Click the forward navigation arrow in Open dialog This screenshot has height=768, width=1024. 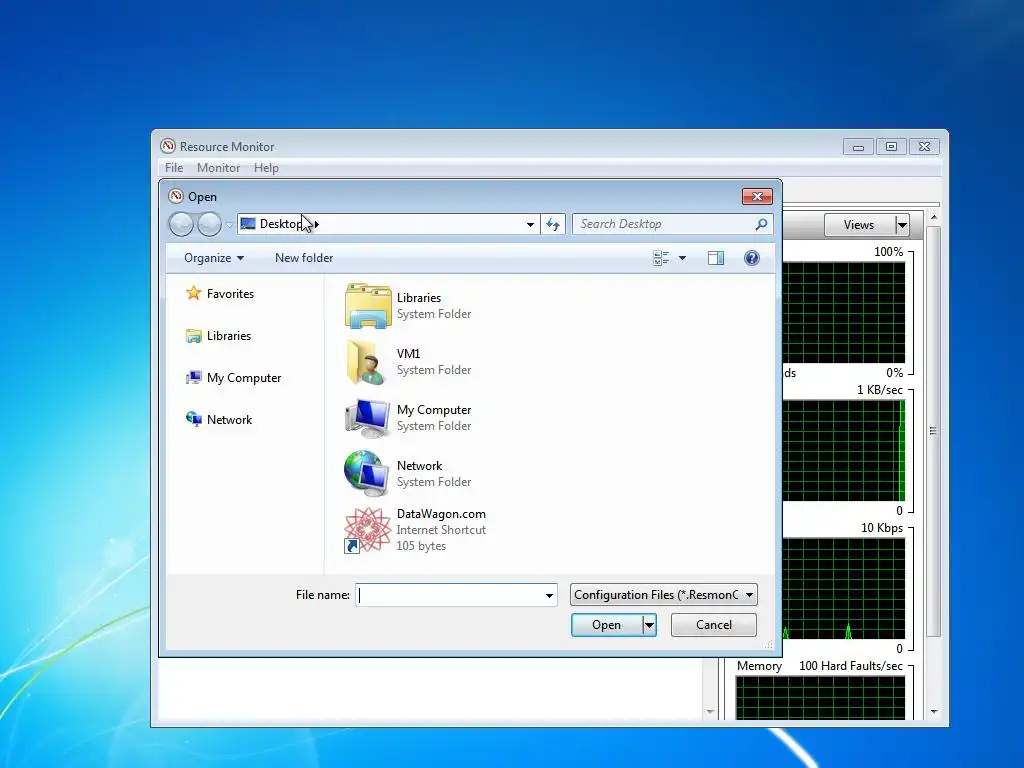click(209, 224)
